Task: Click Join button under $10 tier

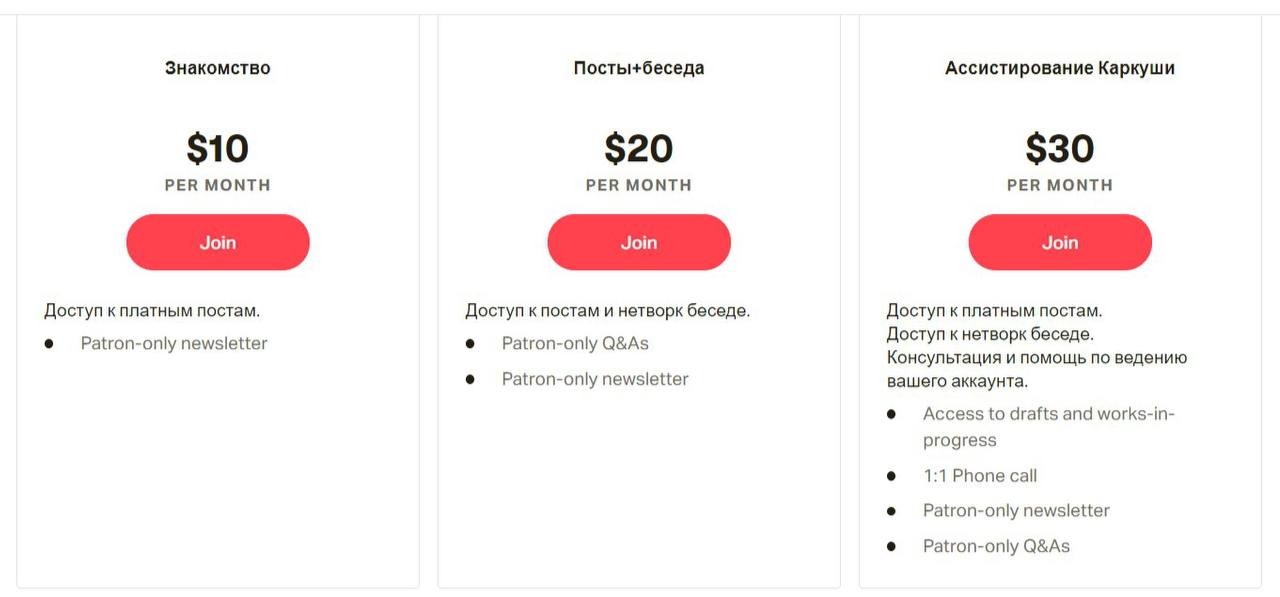Action: click(x=217, y=242)
